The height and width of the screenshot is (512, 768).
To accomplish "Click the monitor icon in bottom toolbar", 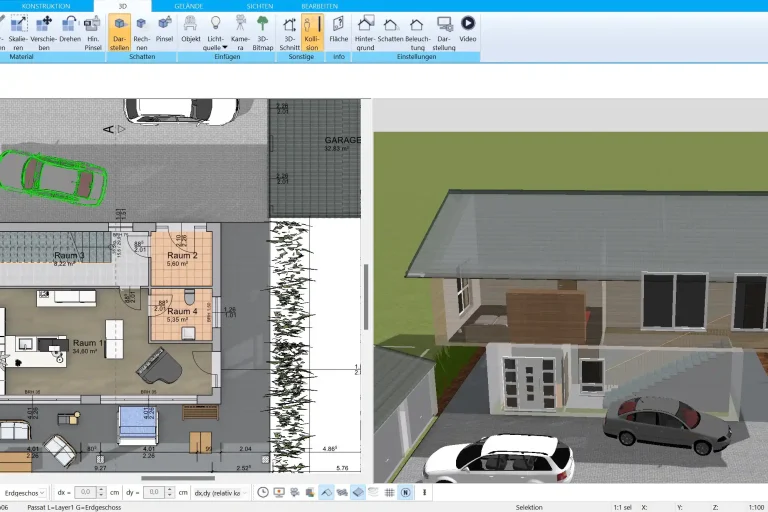I will click(x=279, y=492).
